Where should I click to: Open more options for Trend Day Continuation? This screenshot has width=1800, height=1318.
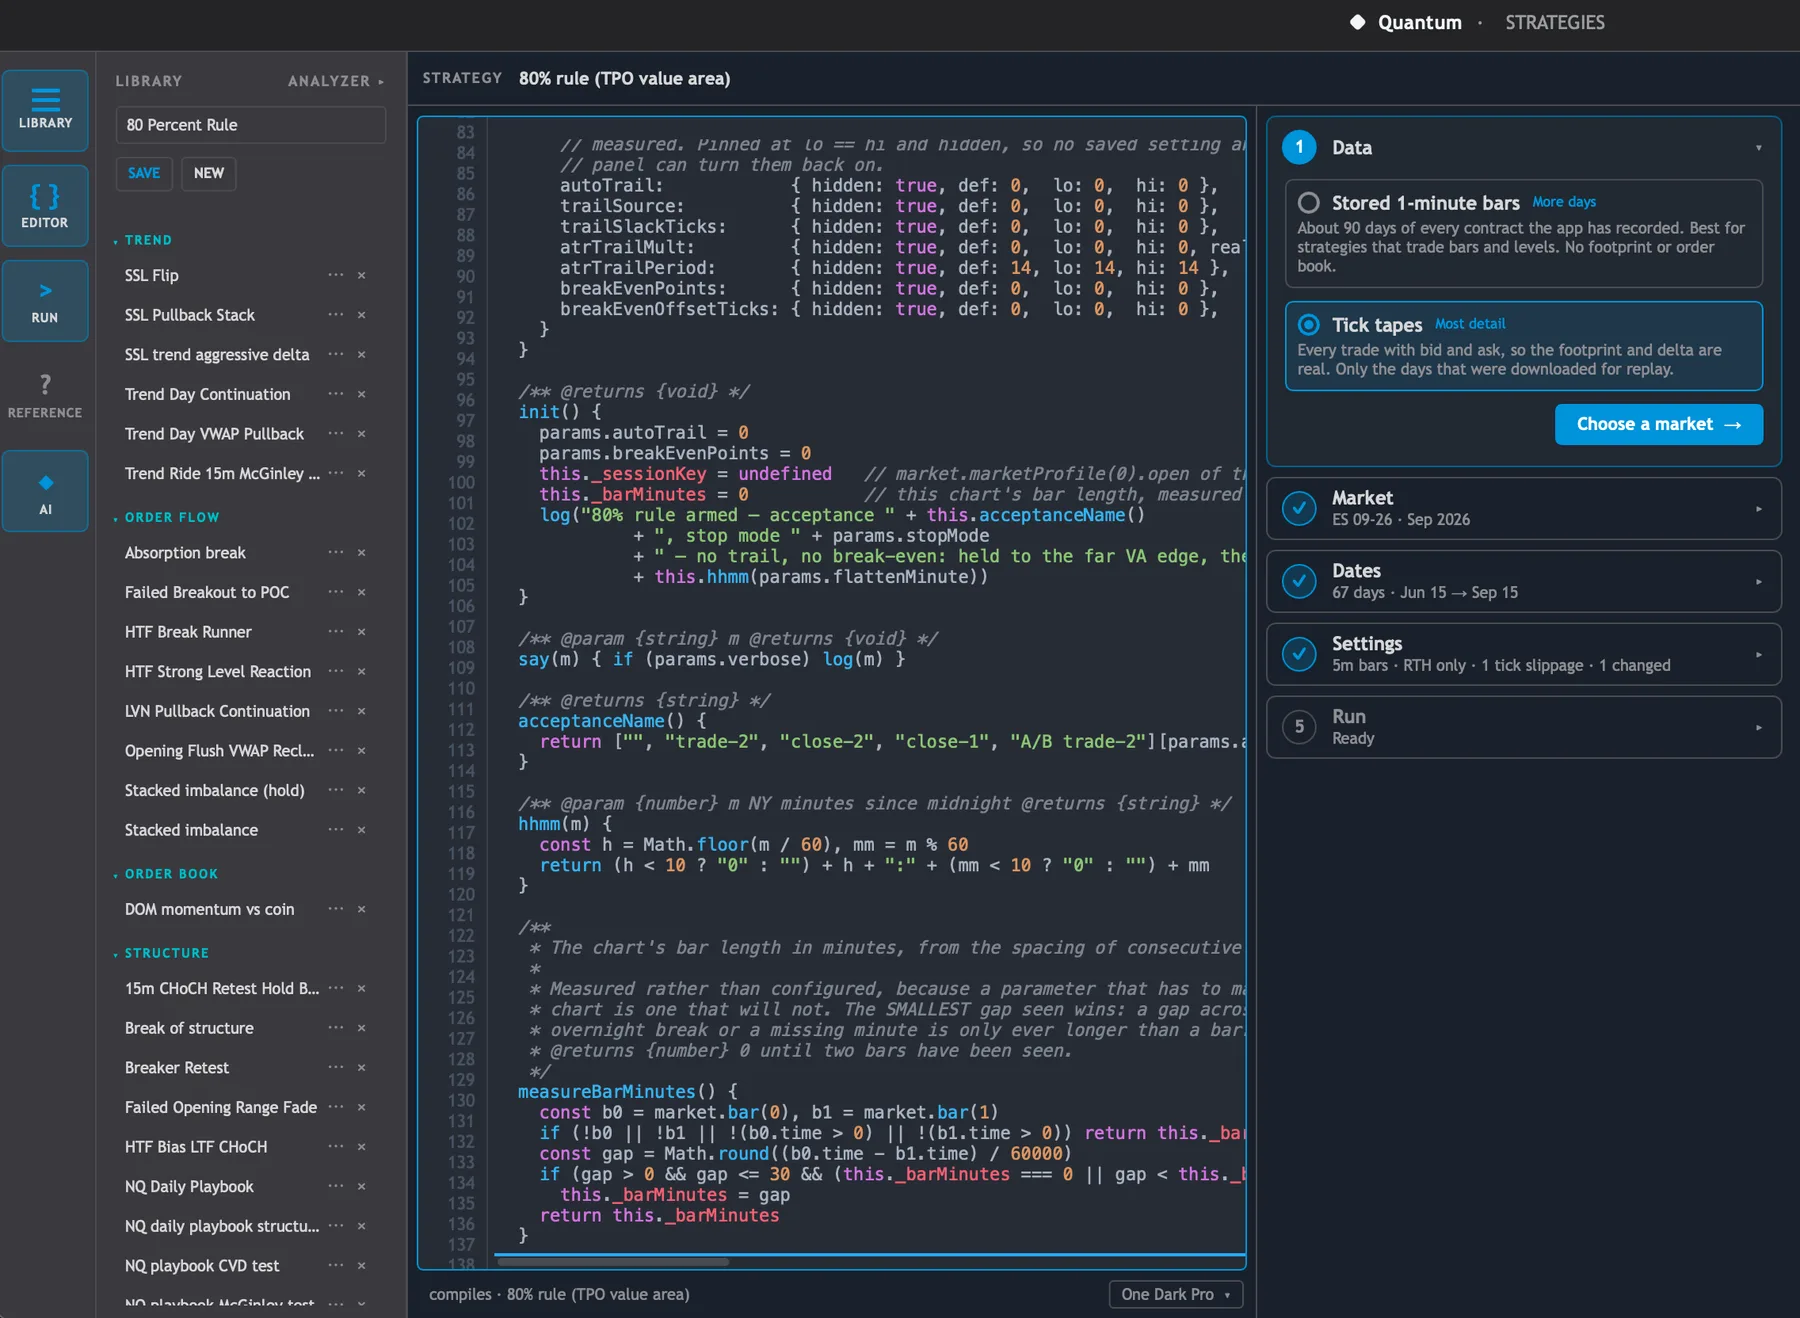pyautogui.click(x=336, y=394)
